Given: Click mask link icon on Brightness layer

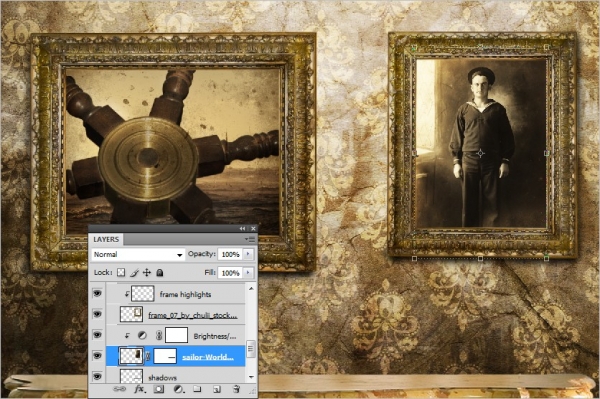Looking at the screenshot, I should coord(159,335).
